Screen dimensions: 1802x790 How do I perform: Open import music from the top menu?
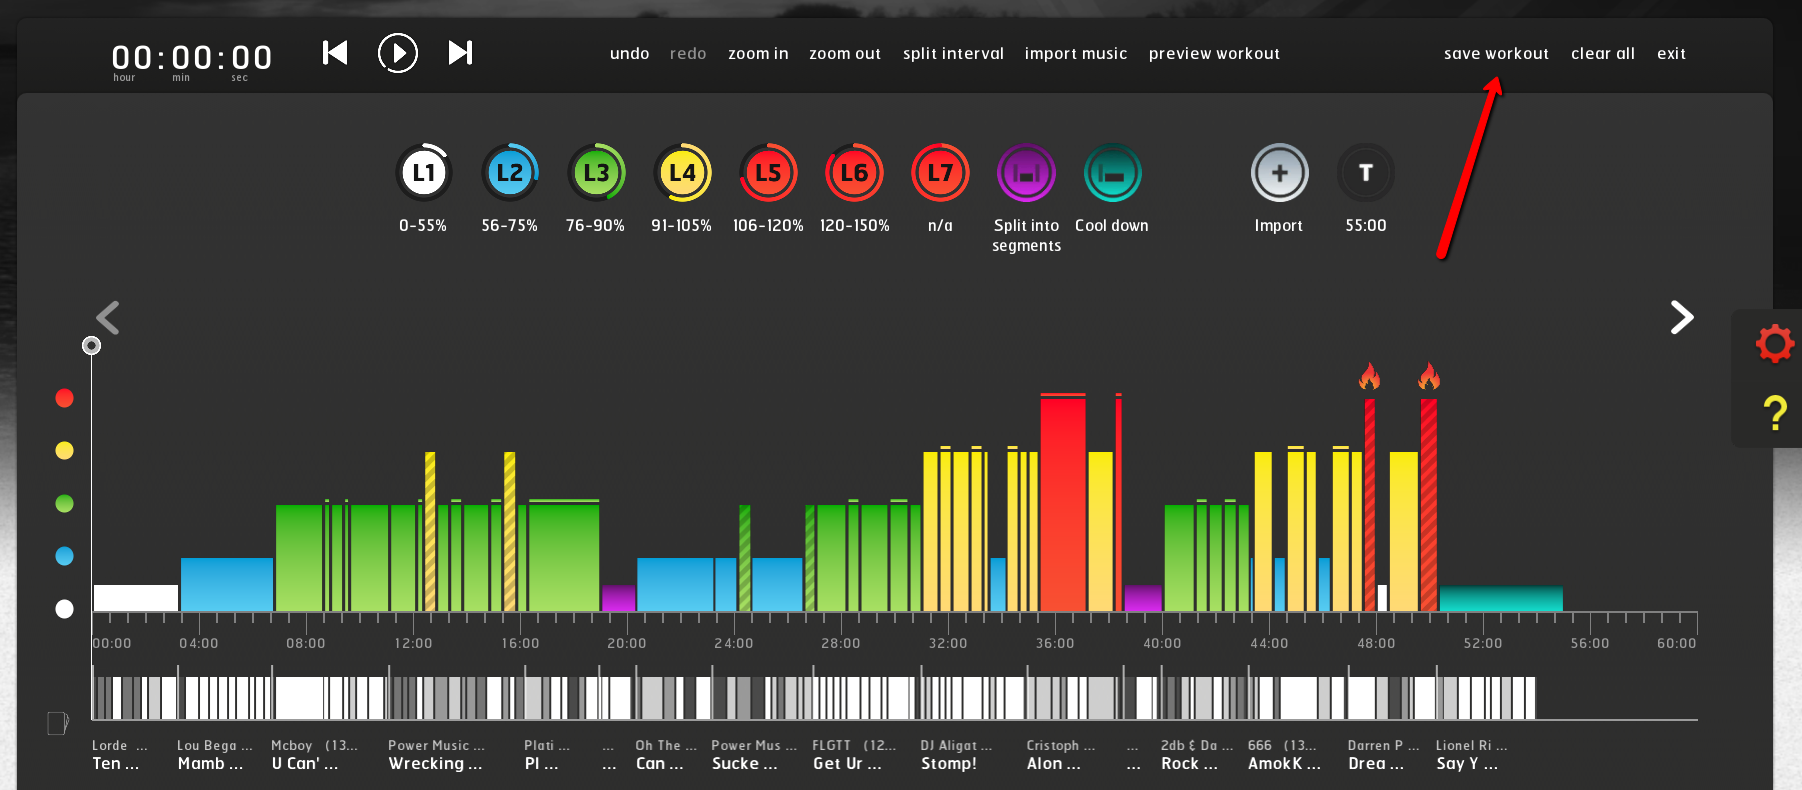pyautogui.click(x=1075, y=54)
